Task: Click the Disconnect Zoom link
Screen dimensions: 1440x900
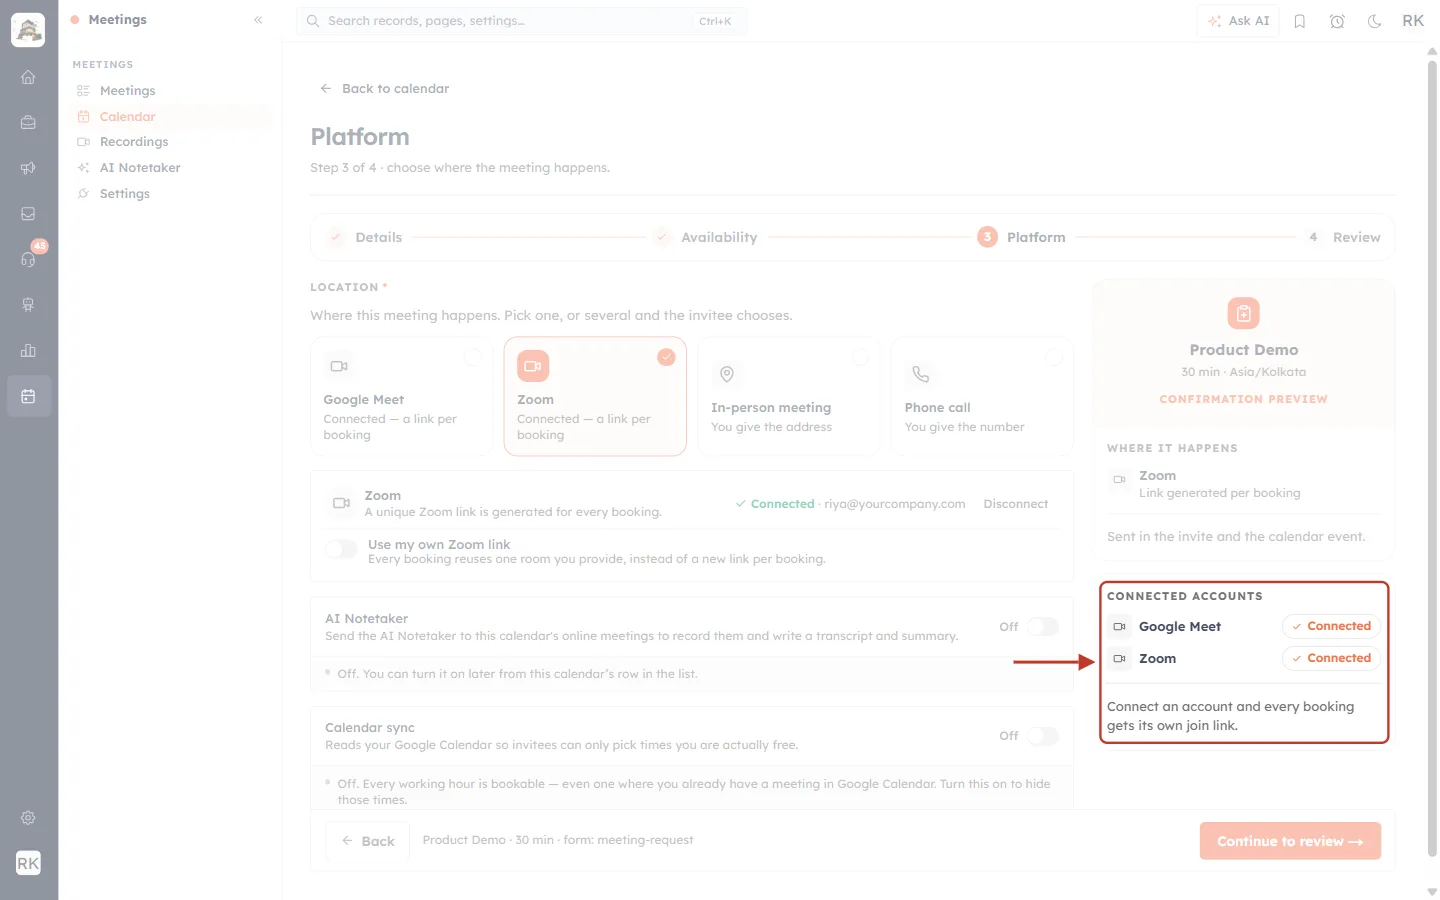Action: click(1015, 504)
